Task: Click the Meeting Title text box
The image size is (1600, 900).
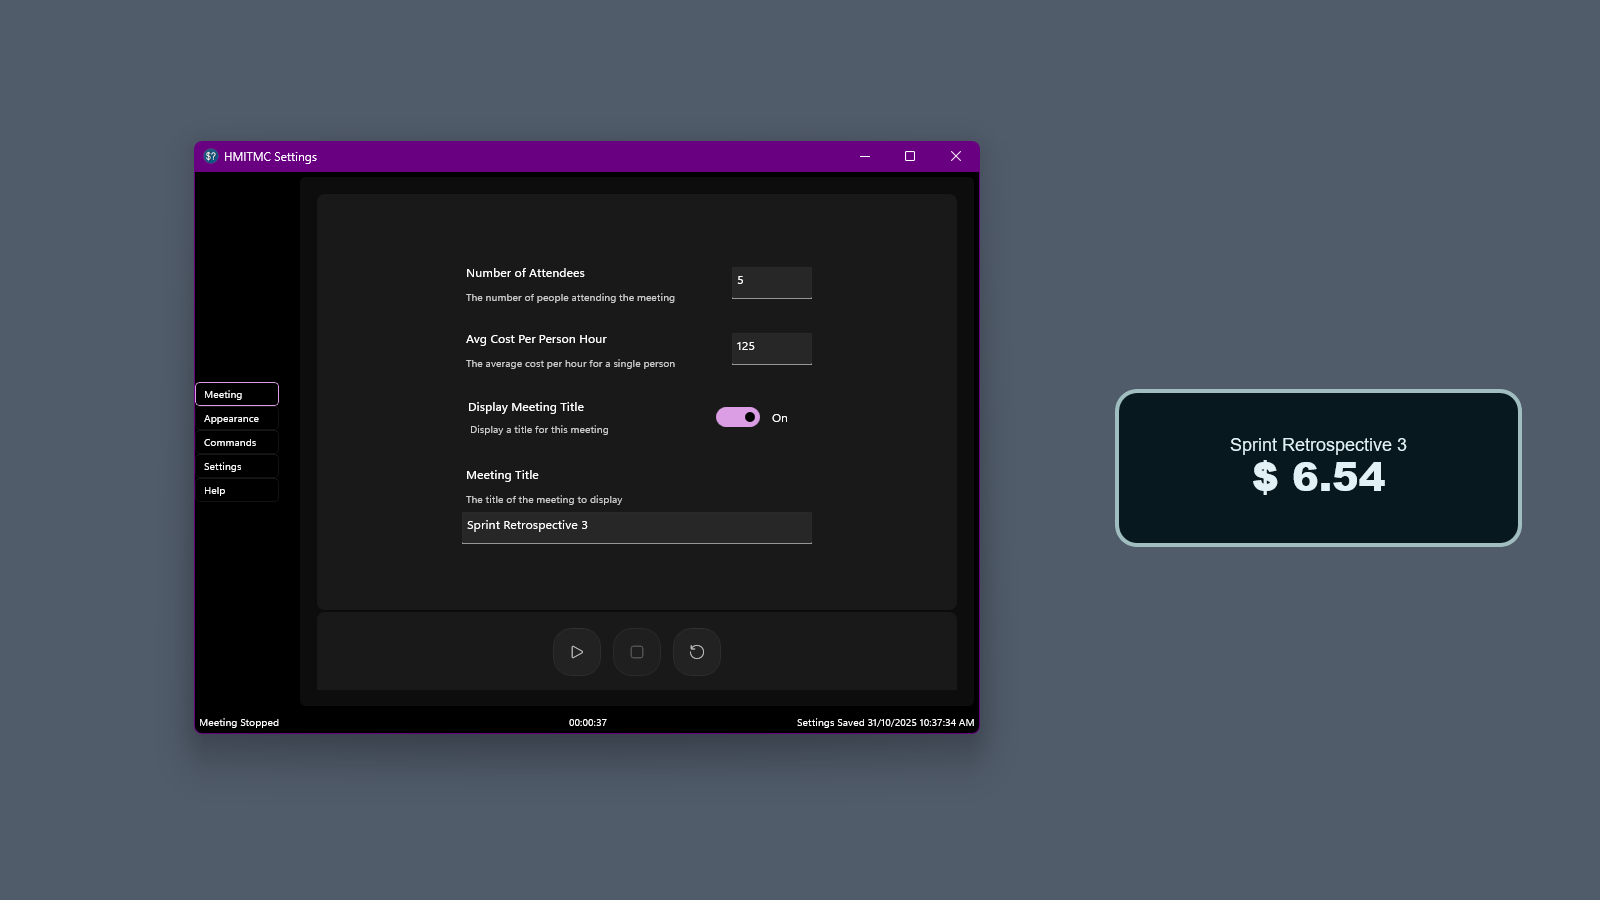Action: pyautogui.click(x=637, y=527)
